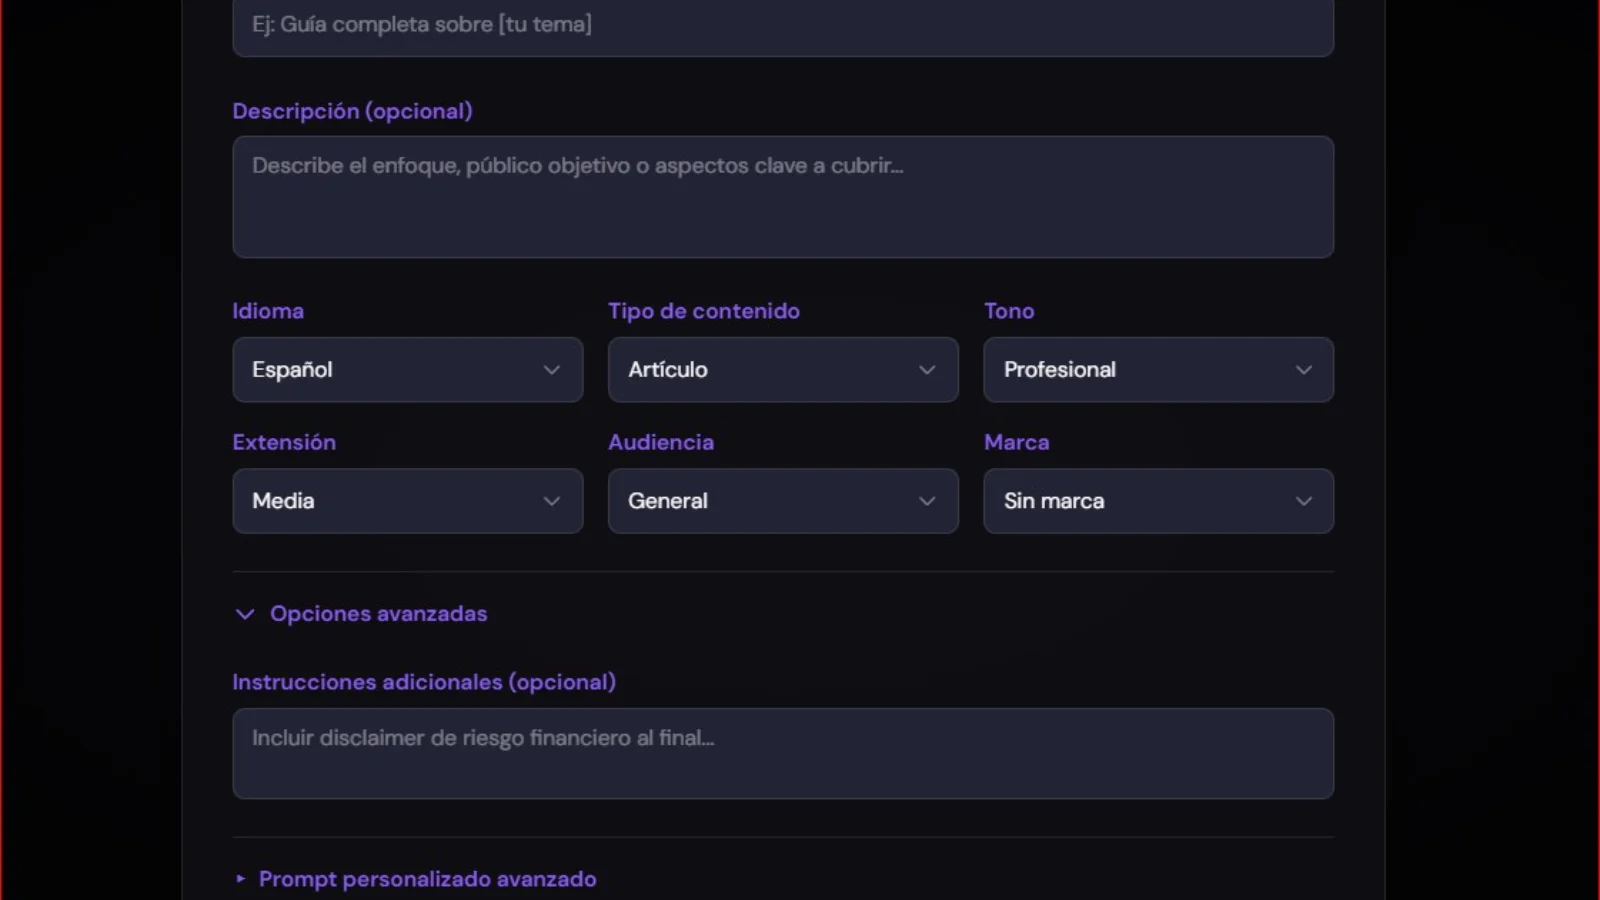
Task: Open the Artículo content type dropdown
Action: 783,370
